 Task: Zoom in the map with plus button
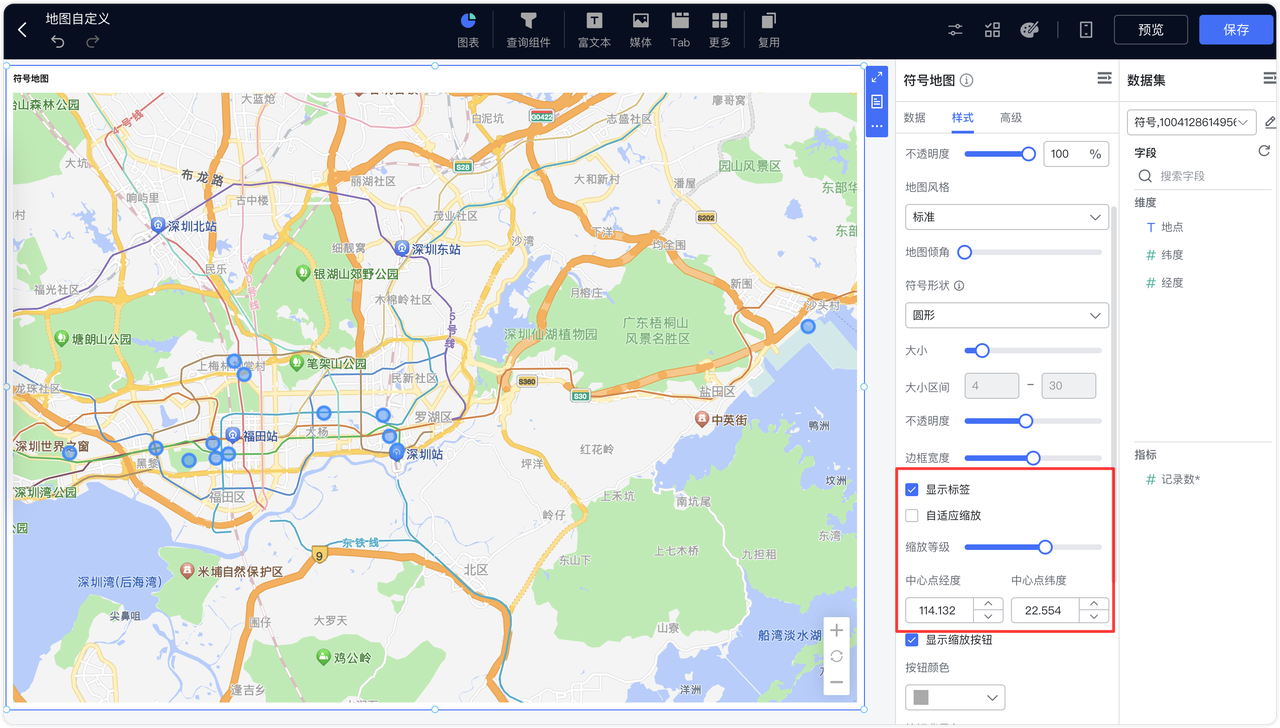point(837,631)
